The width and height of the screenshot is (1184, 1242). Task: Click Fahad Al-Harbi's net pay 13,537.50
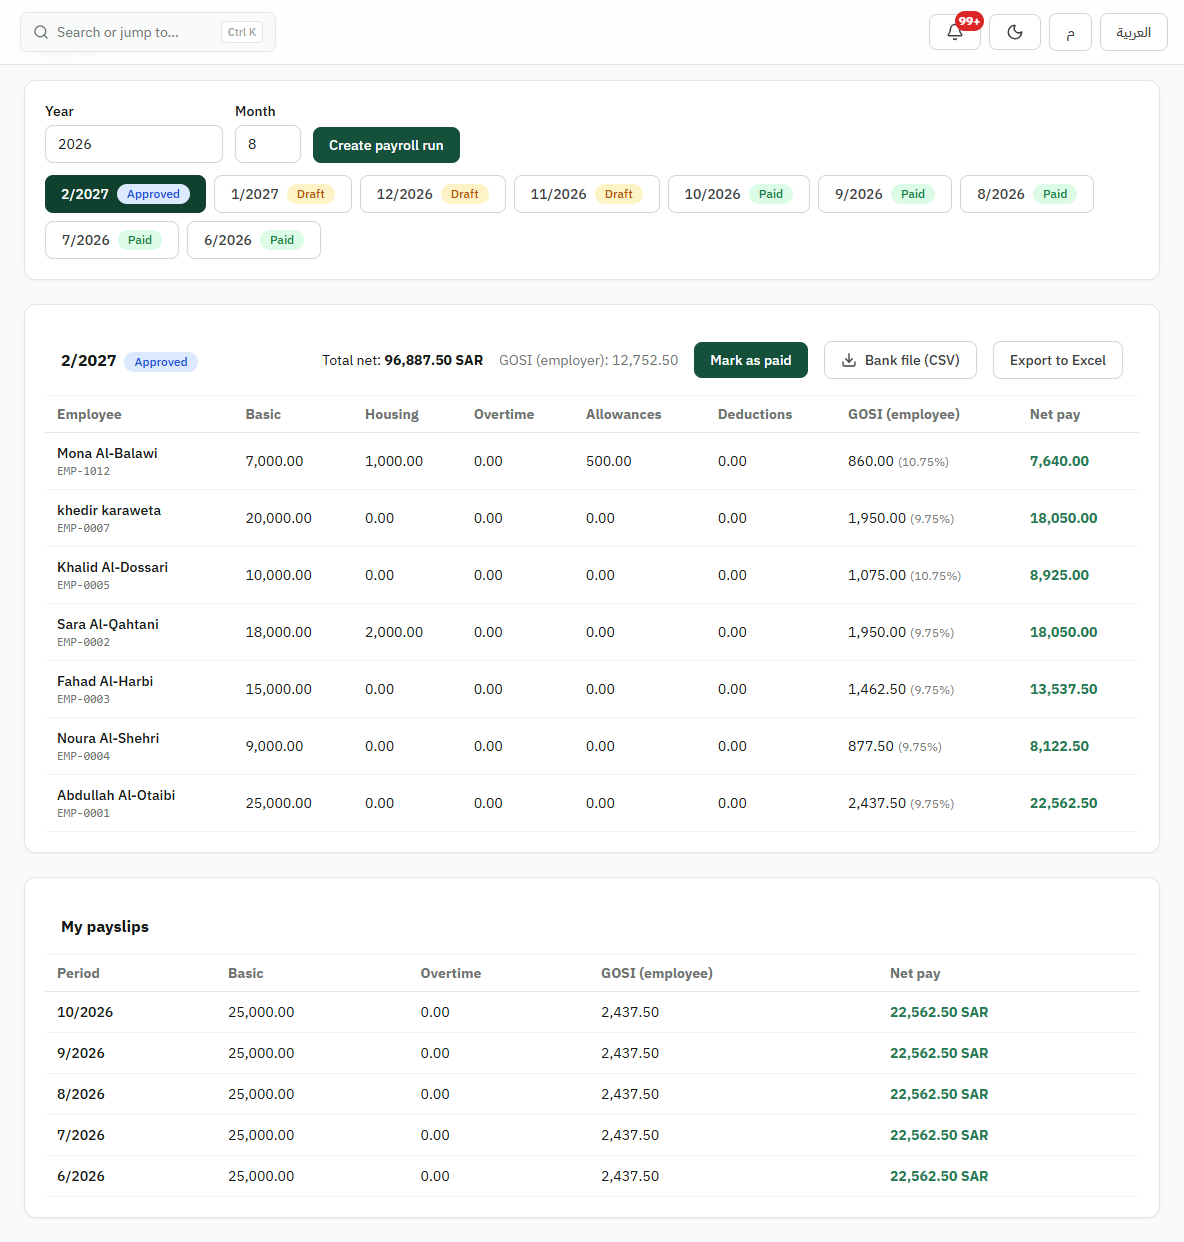[1063, 689]
